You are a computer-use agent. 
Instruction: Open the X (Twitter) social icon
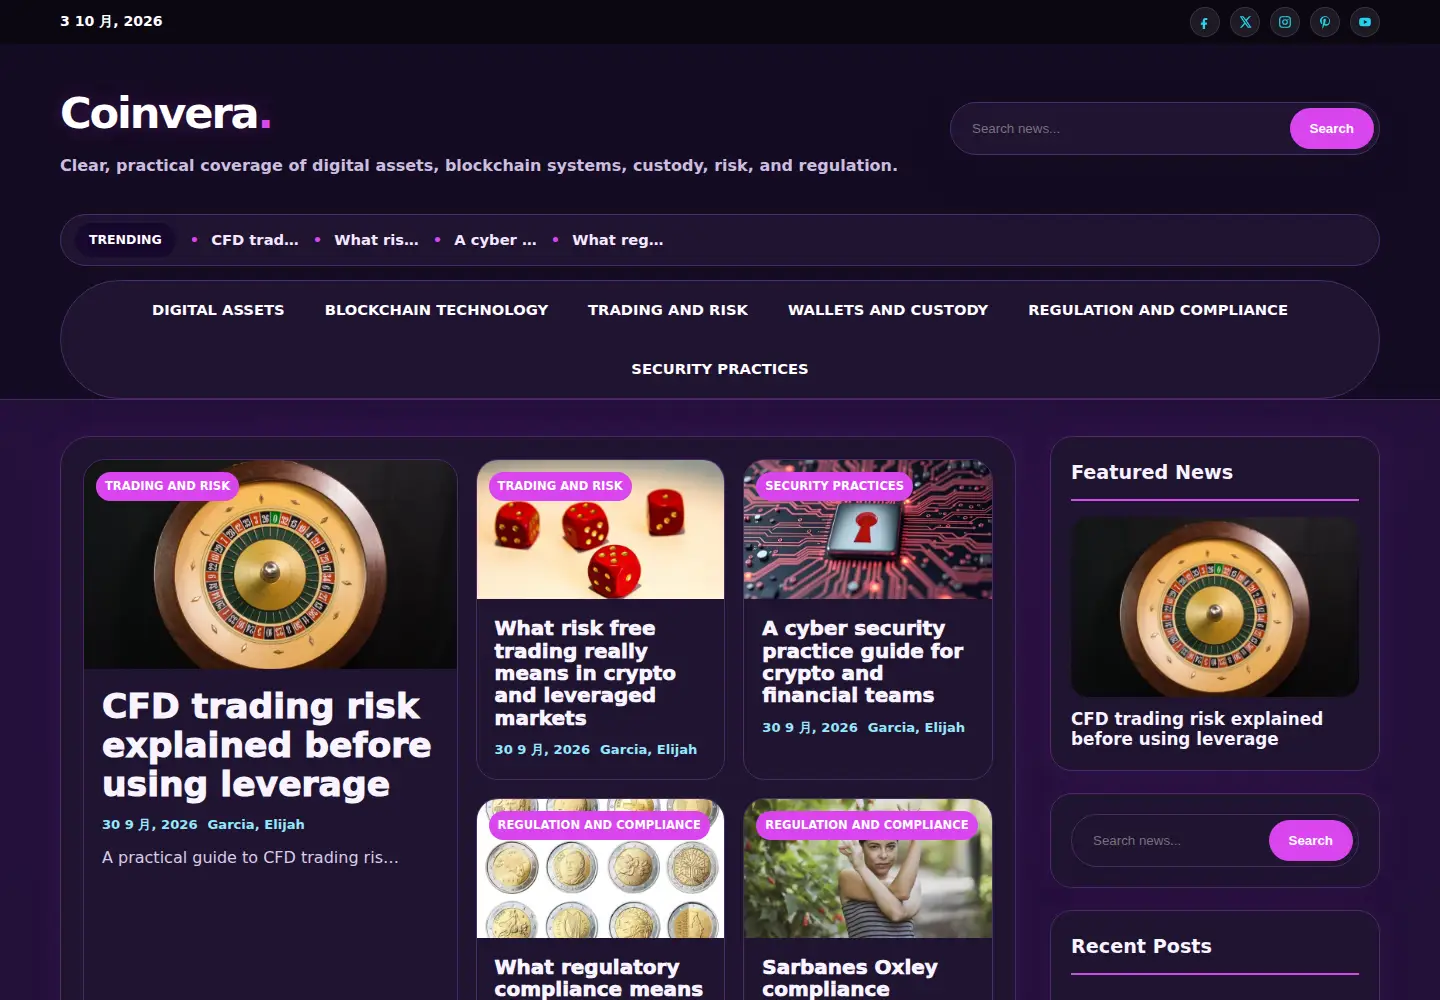[1245, 22]
